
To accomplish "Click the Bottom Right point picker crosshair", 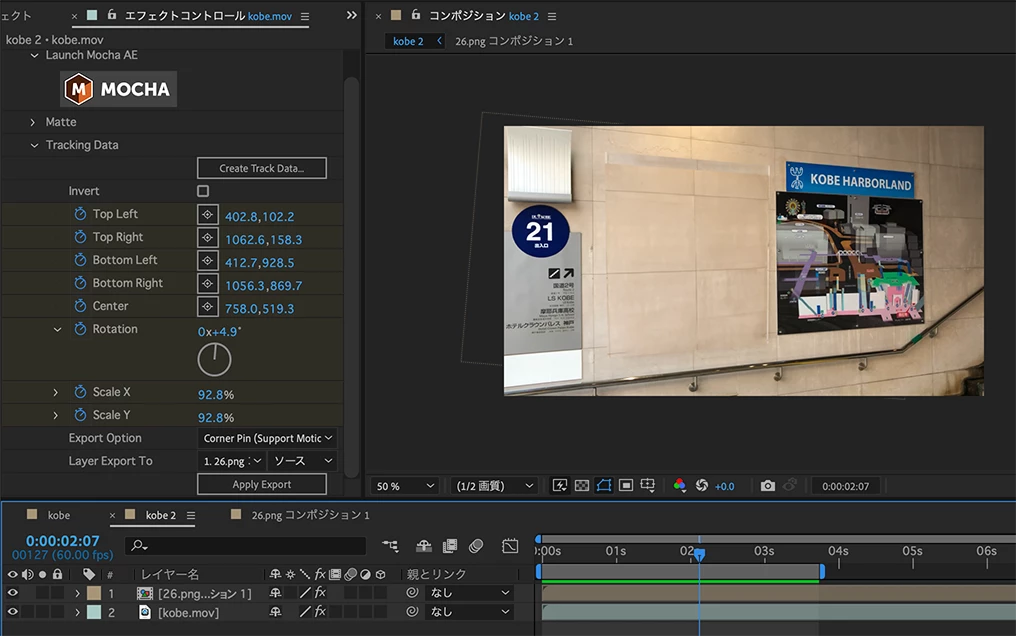I will (207, 283).
